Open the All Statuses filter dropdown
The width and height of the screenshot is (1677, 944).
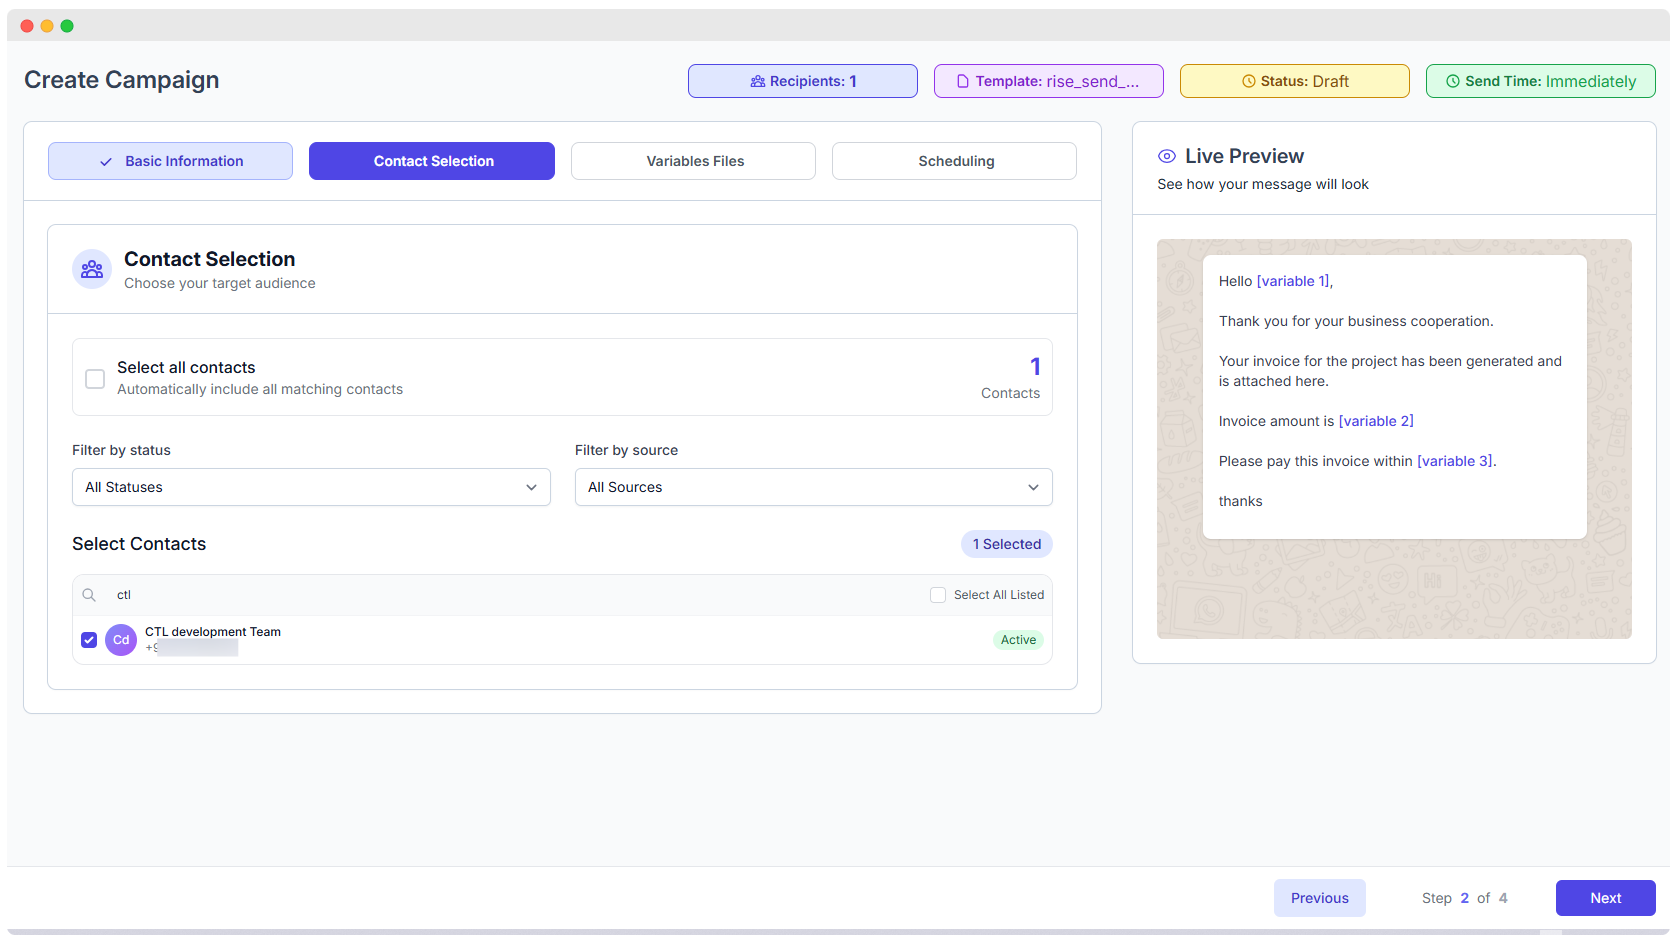click(311, 487)
